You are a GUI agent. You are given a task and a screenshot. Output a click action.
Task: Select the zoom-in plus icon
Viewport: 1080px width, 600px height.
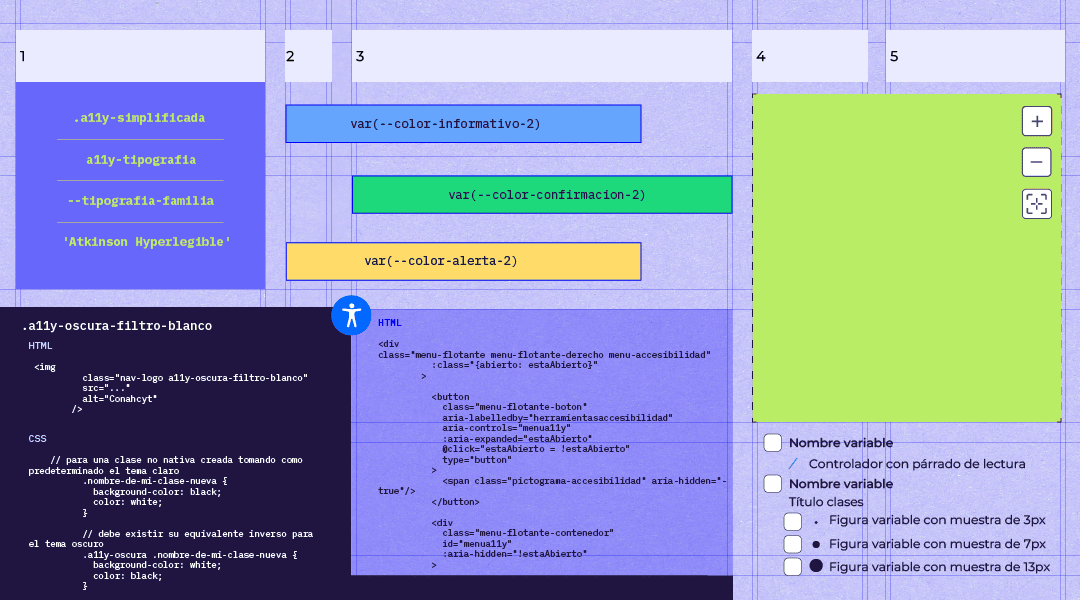click(1037, 120)
